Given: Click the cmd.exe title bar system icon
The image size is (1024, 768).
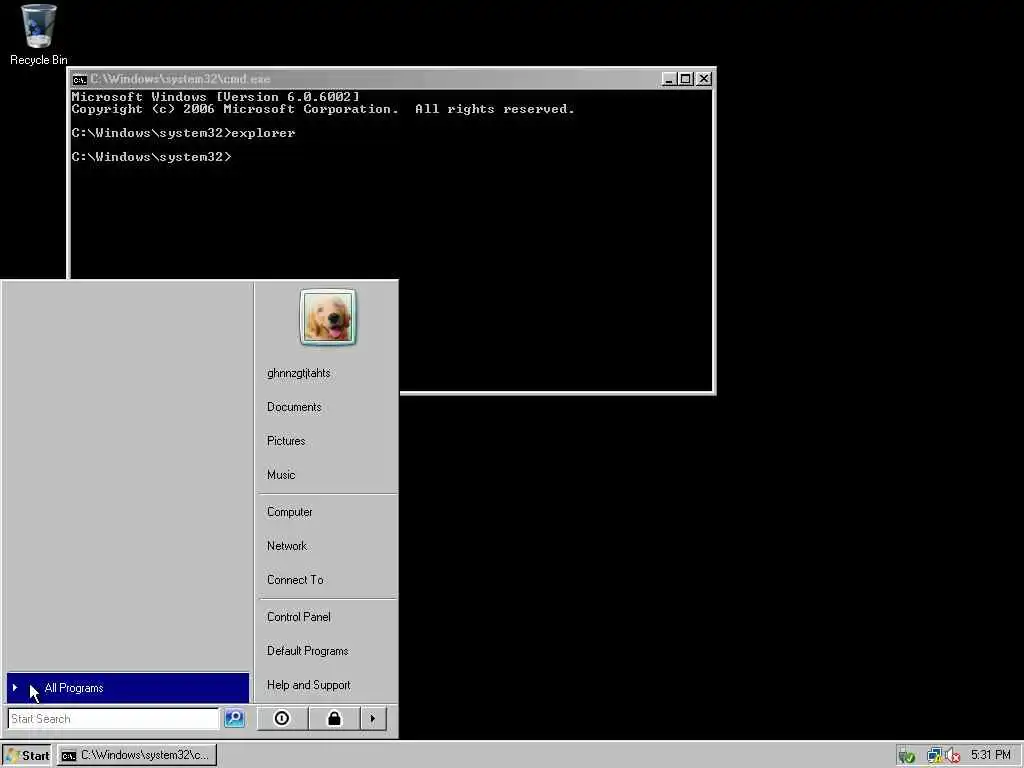Looking at the screenshot, I should (x=80, y=80).
